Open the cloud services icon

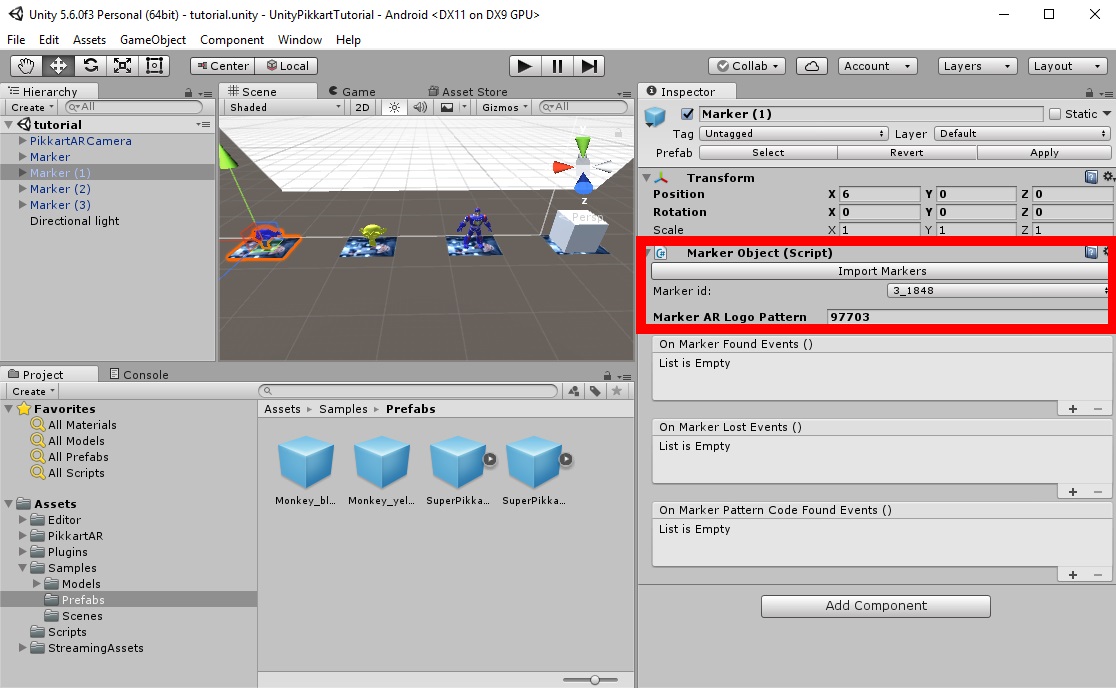(811, 66)
